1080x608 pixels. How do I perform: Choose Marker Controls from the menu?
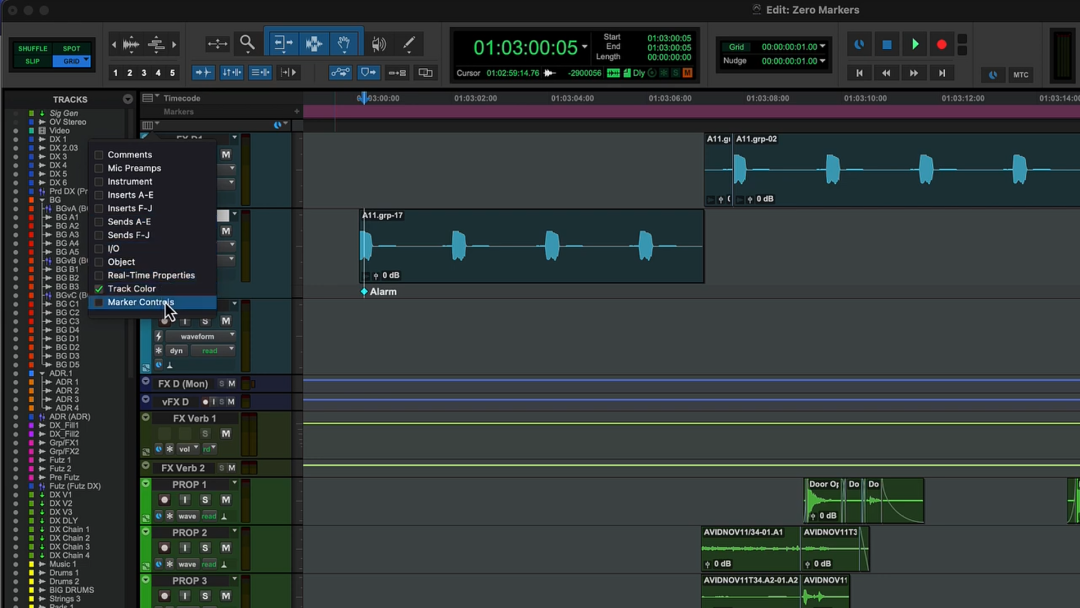click(140, 302)
